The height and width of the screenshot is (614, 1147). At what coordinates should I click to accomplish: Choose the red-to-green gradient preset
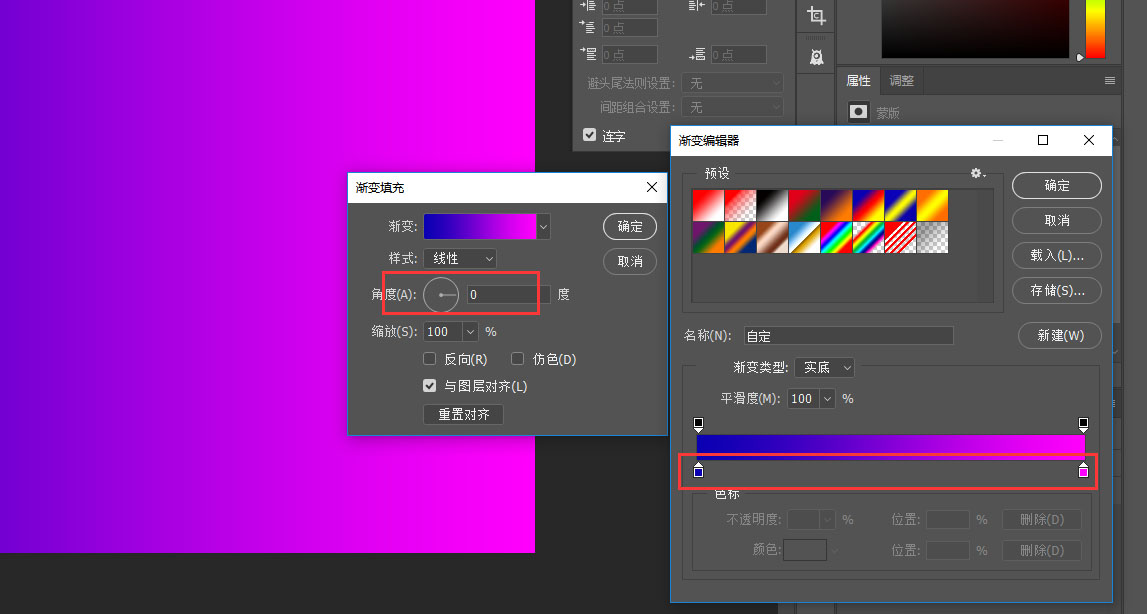pyautogui.click(x=805, y=205)
